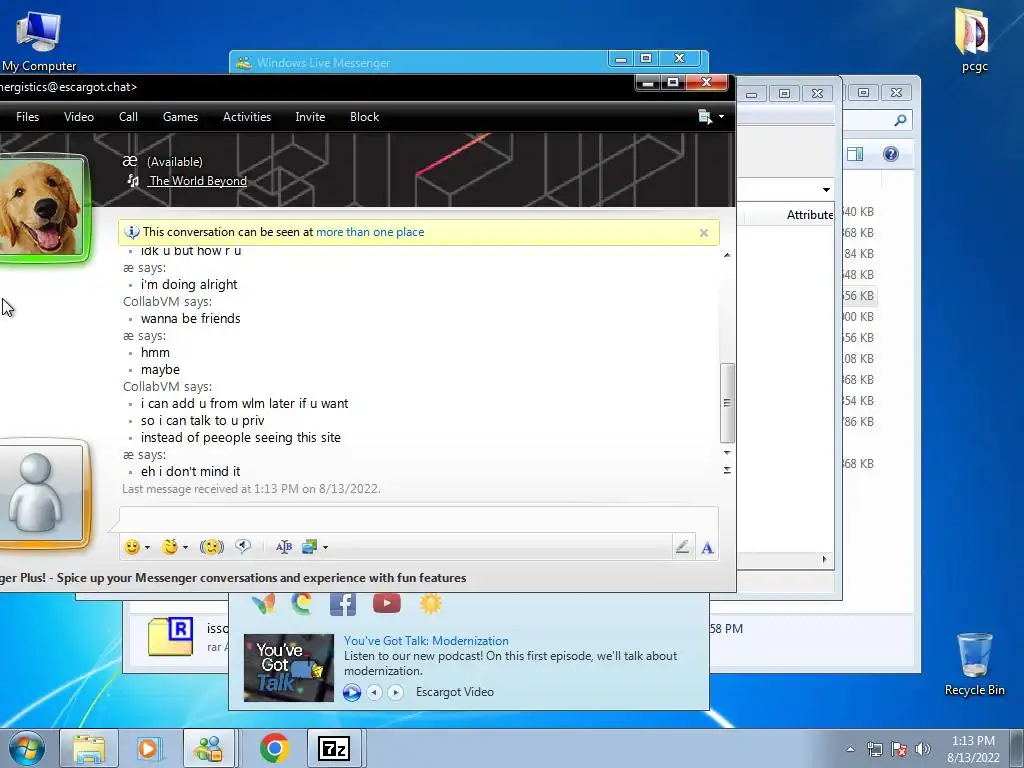Open the winks picker icon
Screen dimensions: 1024x768
(x=170, y=547)
